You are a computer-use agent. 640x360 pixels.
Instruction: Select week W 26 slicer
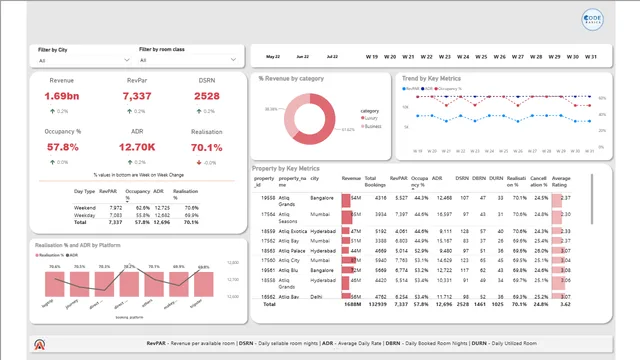coord(500,57)
